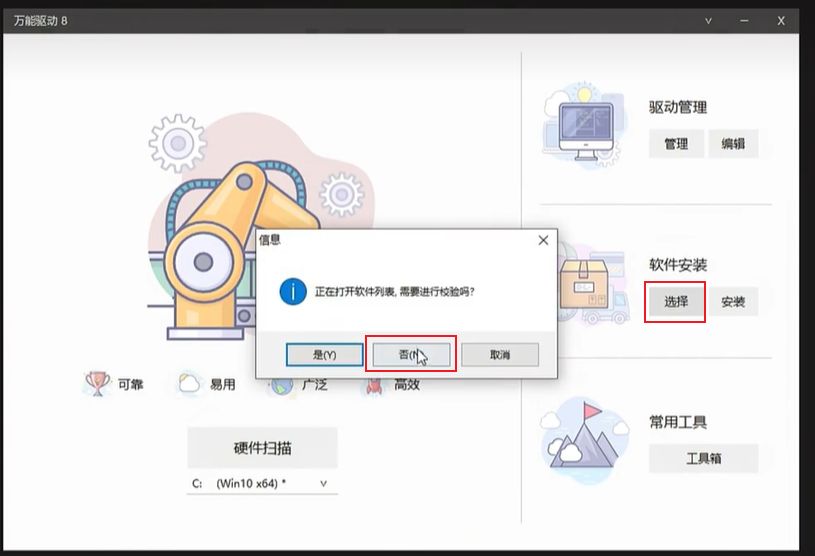The height and width of the screenshot is (556, 815).
Task: Click the cloud icon beside 易用
Action: click(x=188, y=383)
